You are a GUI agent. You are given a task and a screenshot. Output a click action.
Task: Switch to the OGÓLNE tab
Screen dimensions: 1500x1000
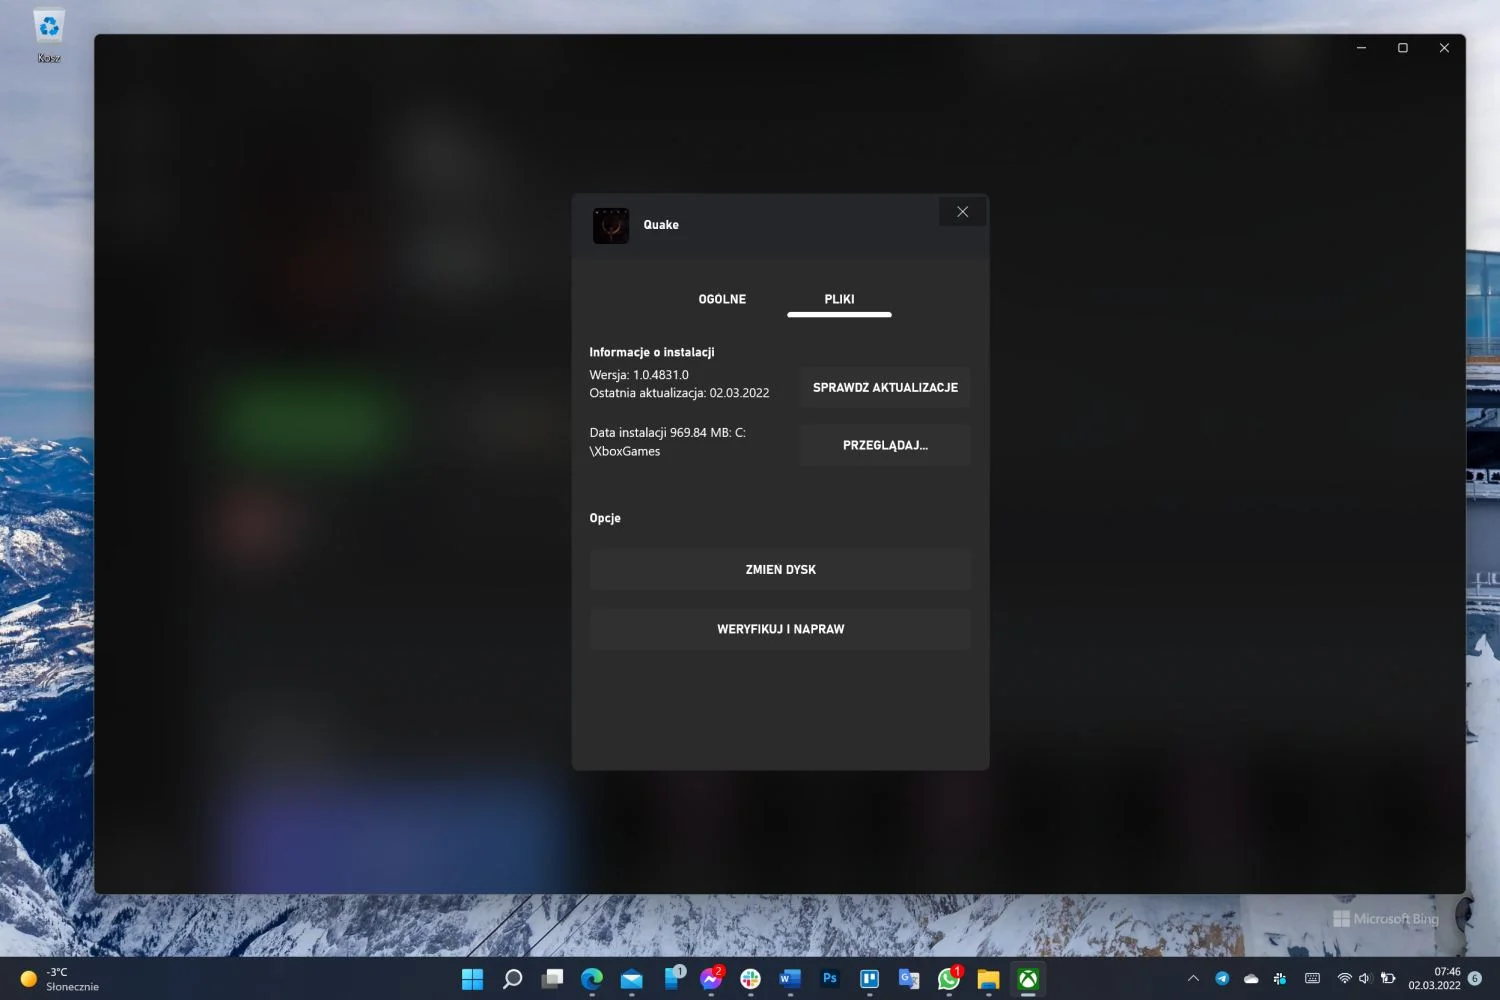click(x=722, y=299)
